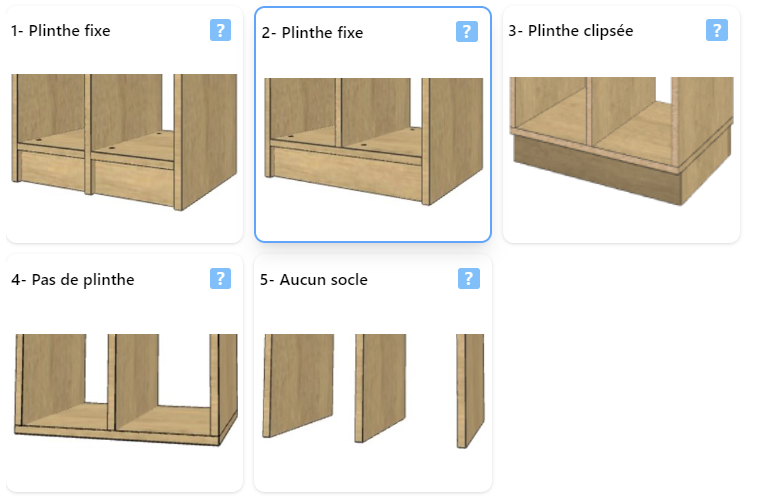
Task: Choose the "3- Plinthe clipsée" label
Action: click(571, 31)
